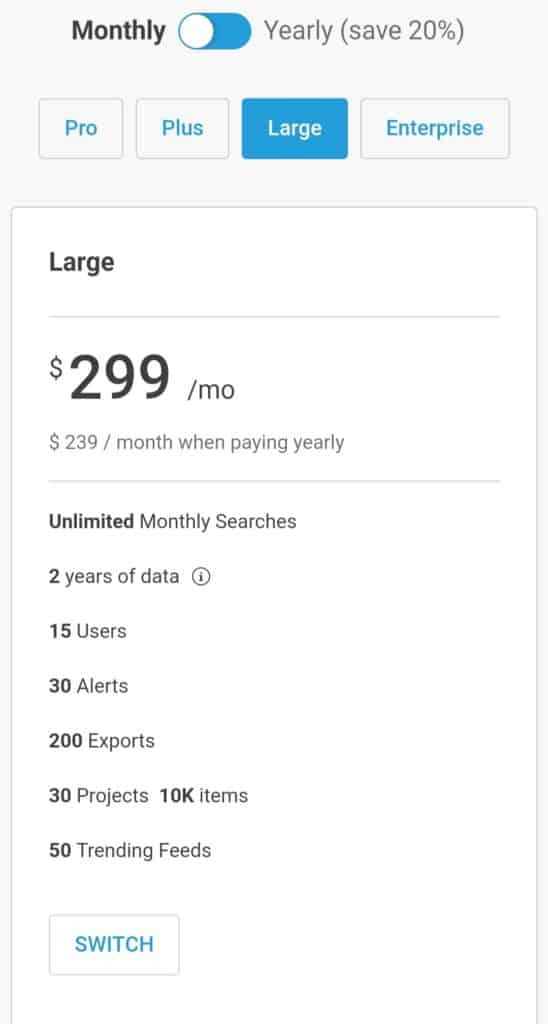Select the Pro plan tab

tap(81, 128)
